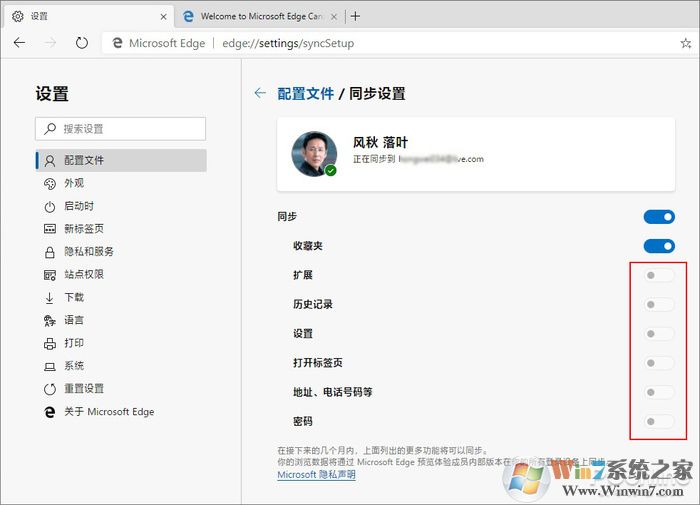Open 语言 settings section
This screenshot has width=700, height=505.
tap(121, 321)
